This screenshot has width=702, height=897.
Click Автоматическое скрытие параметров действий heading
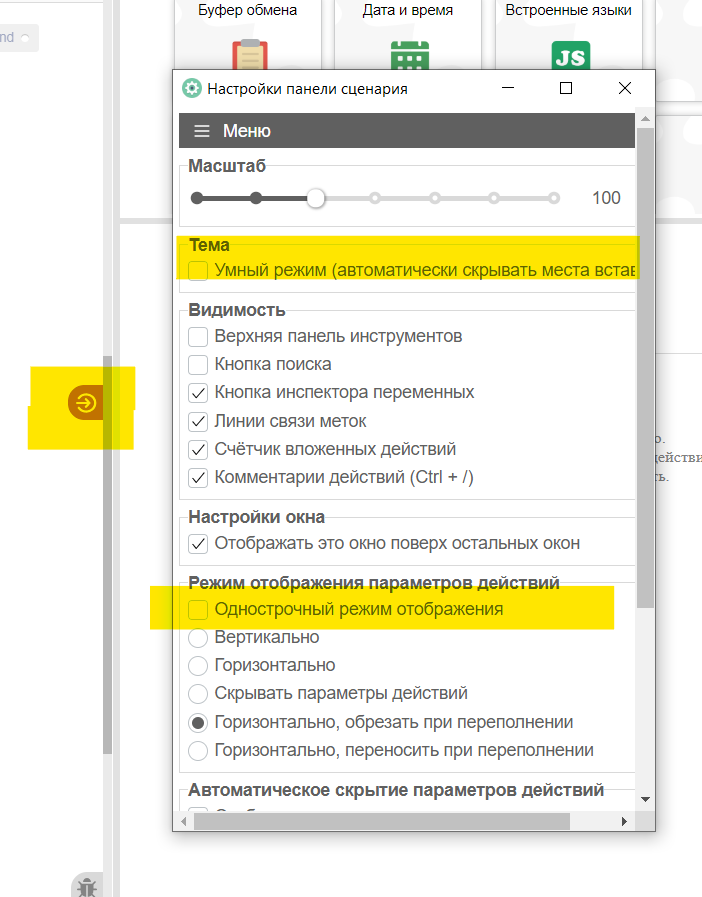click(x=396, y=790)
